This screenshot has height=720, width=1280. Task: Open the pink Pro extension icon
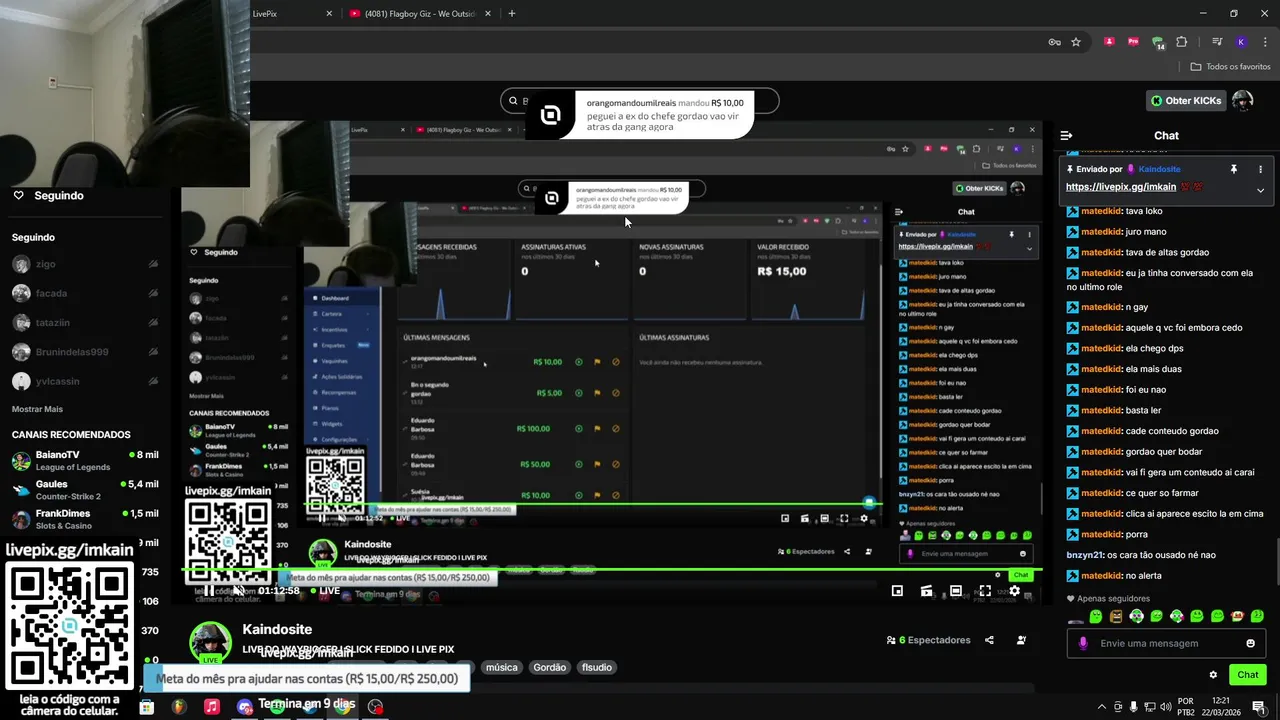(1133, 42)
